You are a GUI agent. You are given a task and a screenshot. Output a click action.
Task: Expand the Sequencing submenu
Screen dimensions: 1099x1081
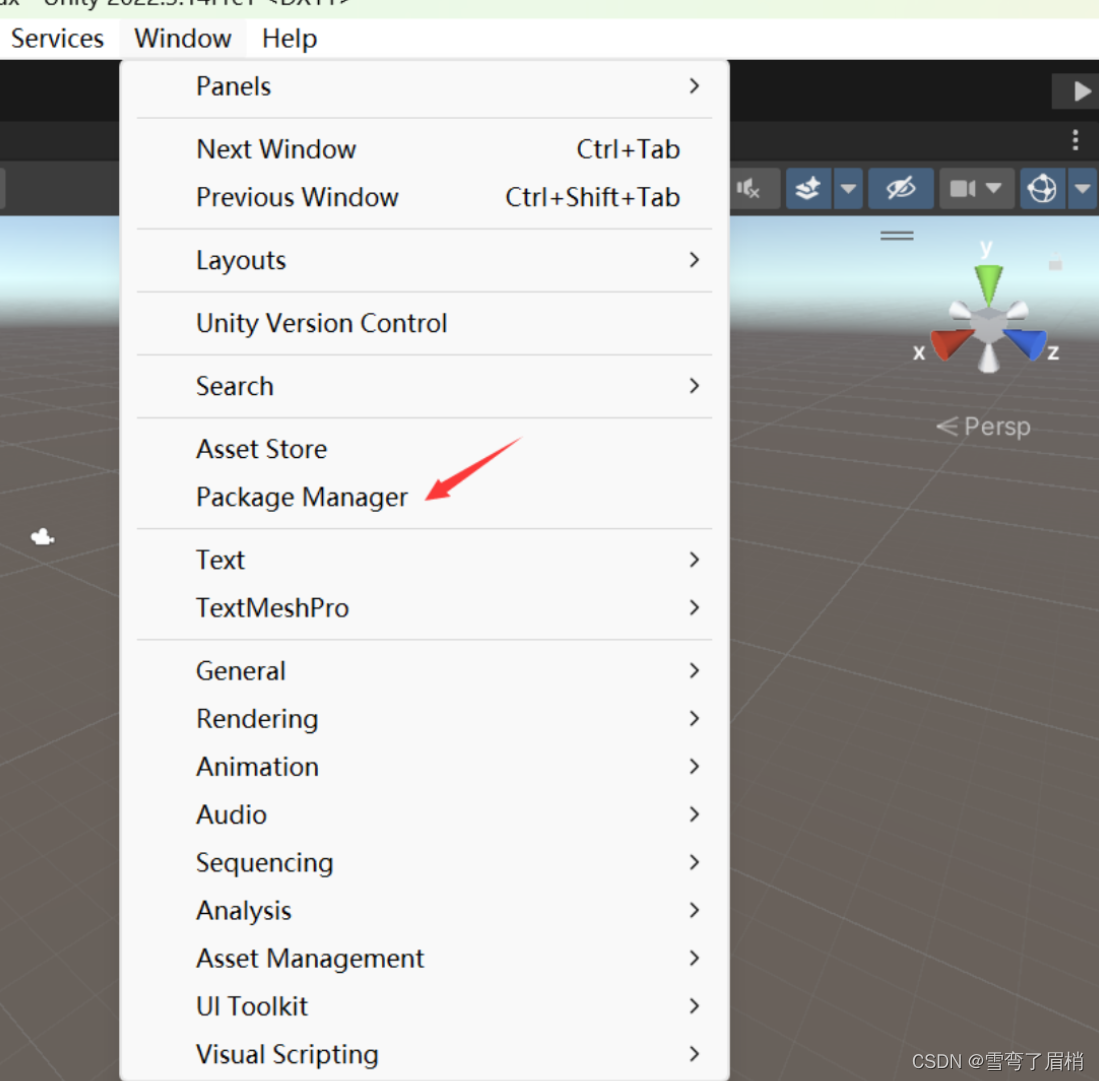point(425,862)
